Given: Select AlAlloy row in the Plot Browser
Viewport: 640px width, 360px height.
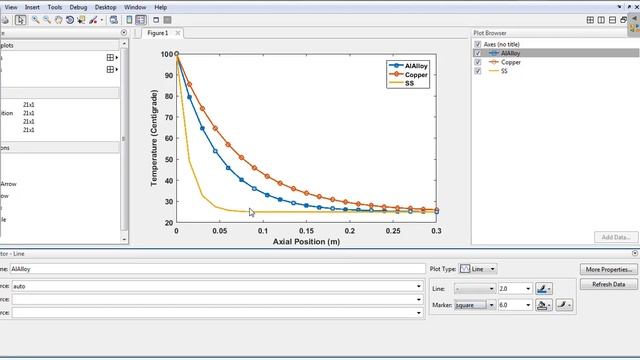Looking at the screenshot, I should [556, 53].
